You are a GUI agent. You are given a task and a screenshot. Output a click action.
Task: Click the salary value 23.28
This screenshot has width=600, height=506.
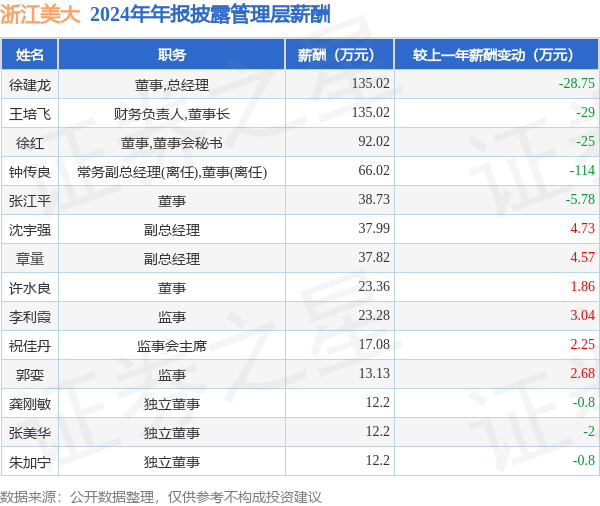tap(374, 315)
